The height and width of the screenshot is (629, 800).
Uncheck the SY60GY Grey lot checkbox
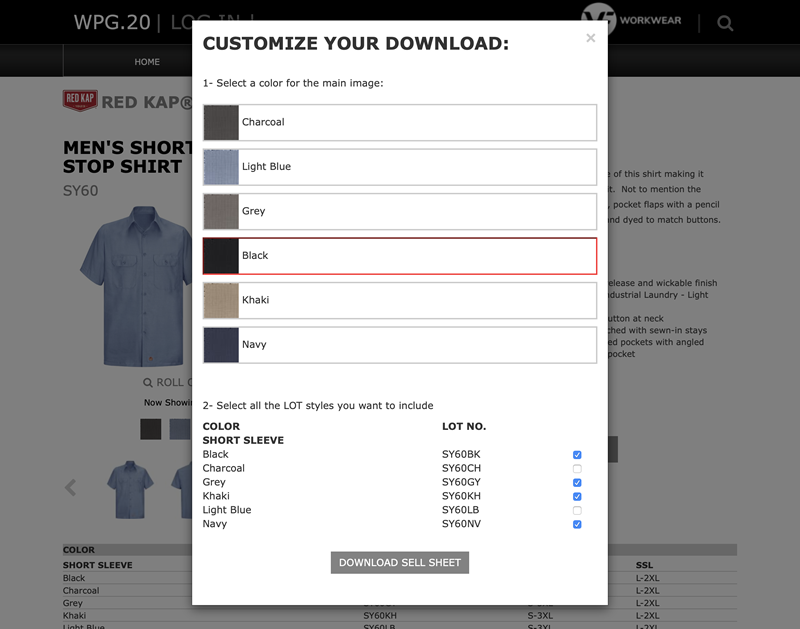(x=577, y=483)
